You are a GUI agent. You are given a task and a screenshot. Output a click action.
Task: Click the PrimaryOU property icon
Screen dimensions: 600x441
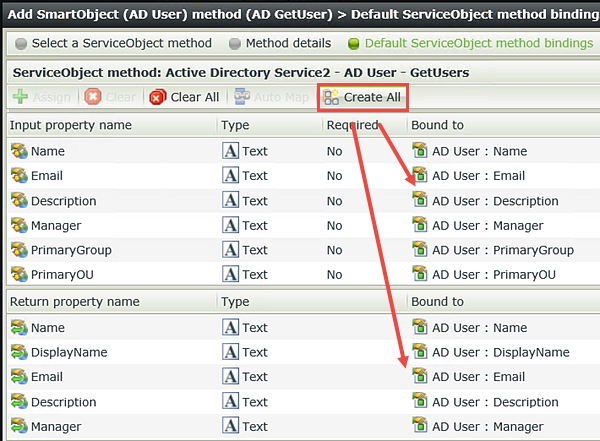click(x=19, y=274)
